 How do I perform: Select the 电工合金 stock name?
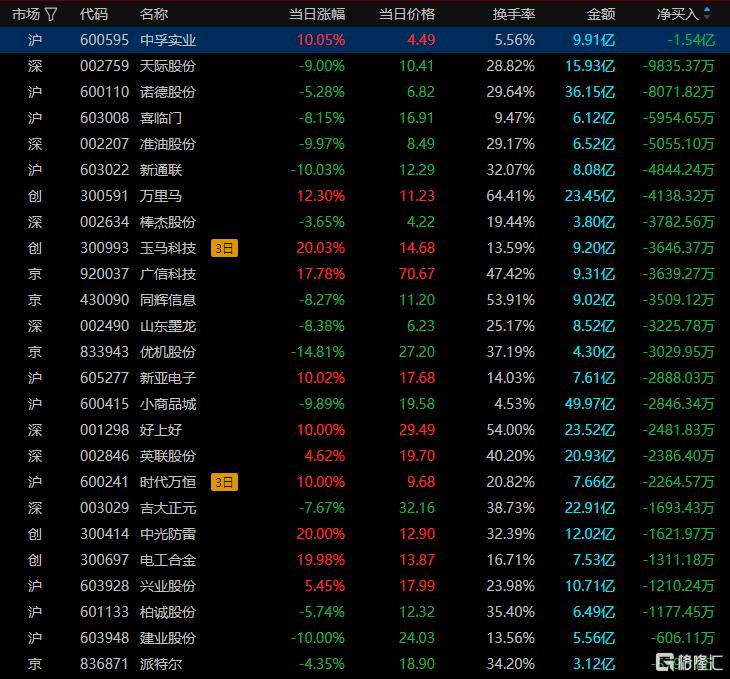pos(168,560)
